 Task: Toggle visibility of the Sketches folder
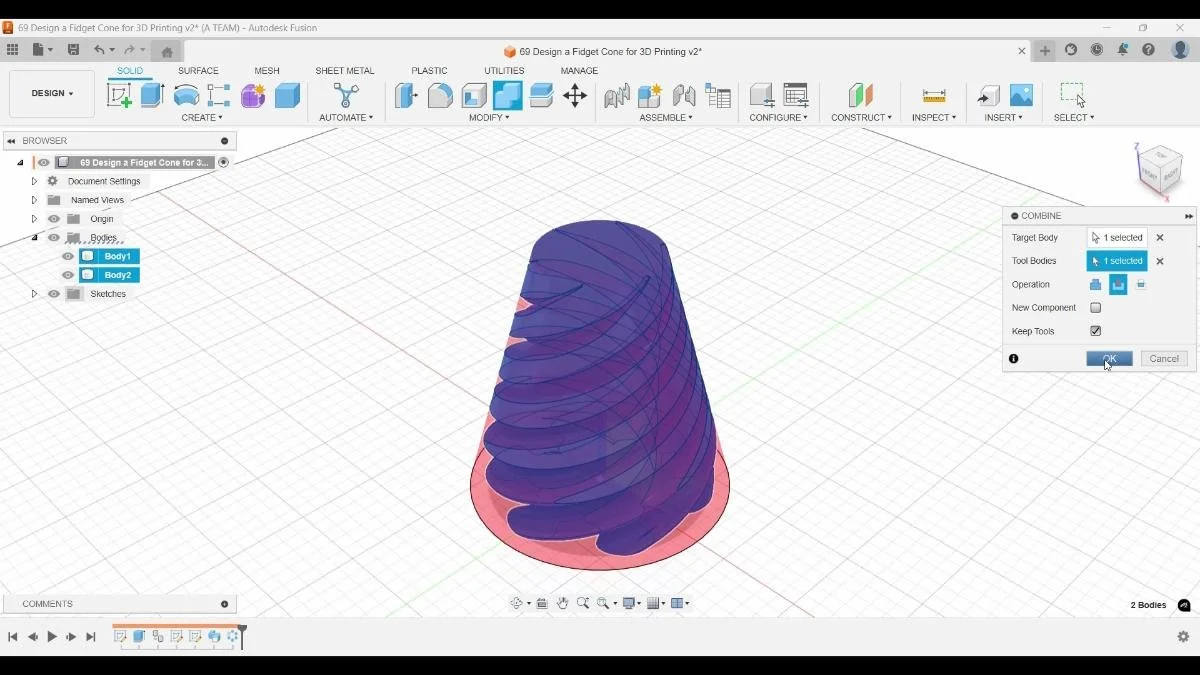[x=54, y=294]
